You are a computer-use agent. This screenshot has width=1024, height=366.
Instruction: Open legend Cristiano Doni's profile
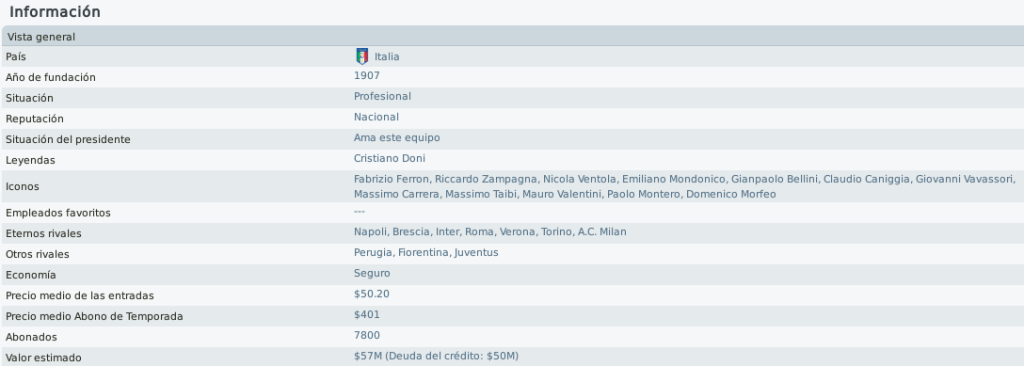(389, 158)
